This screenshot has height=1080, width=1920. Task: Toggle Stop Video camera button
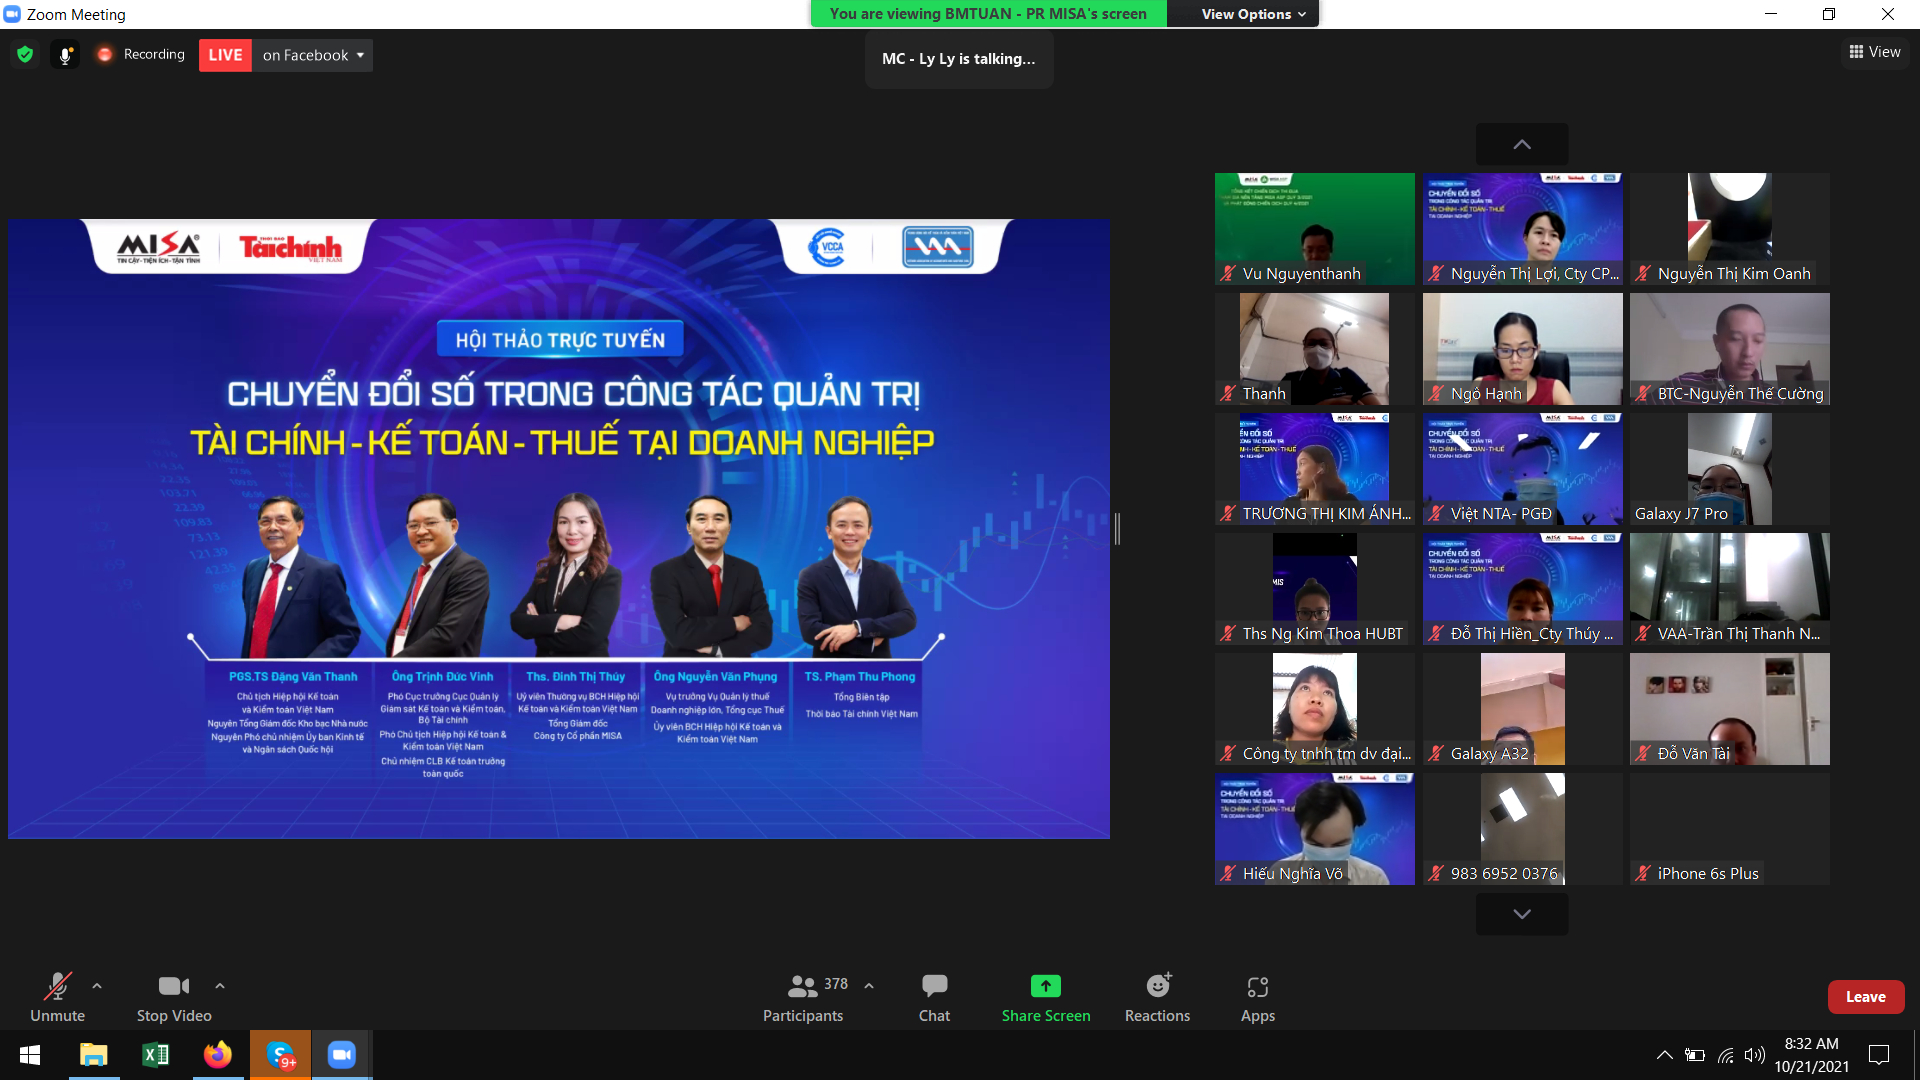click(x=174, y=998)
